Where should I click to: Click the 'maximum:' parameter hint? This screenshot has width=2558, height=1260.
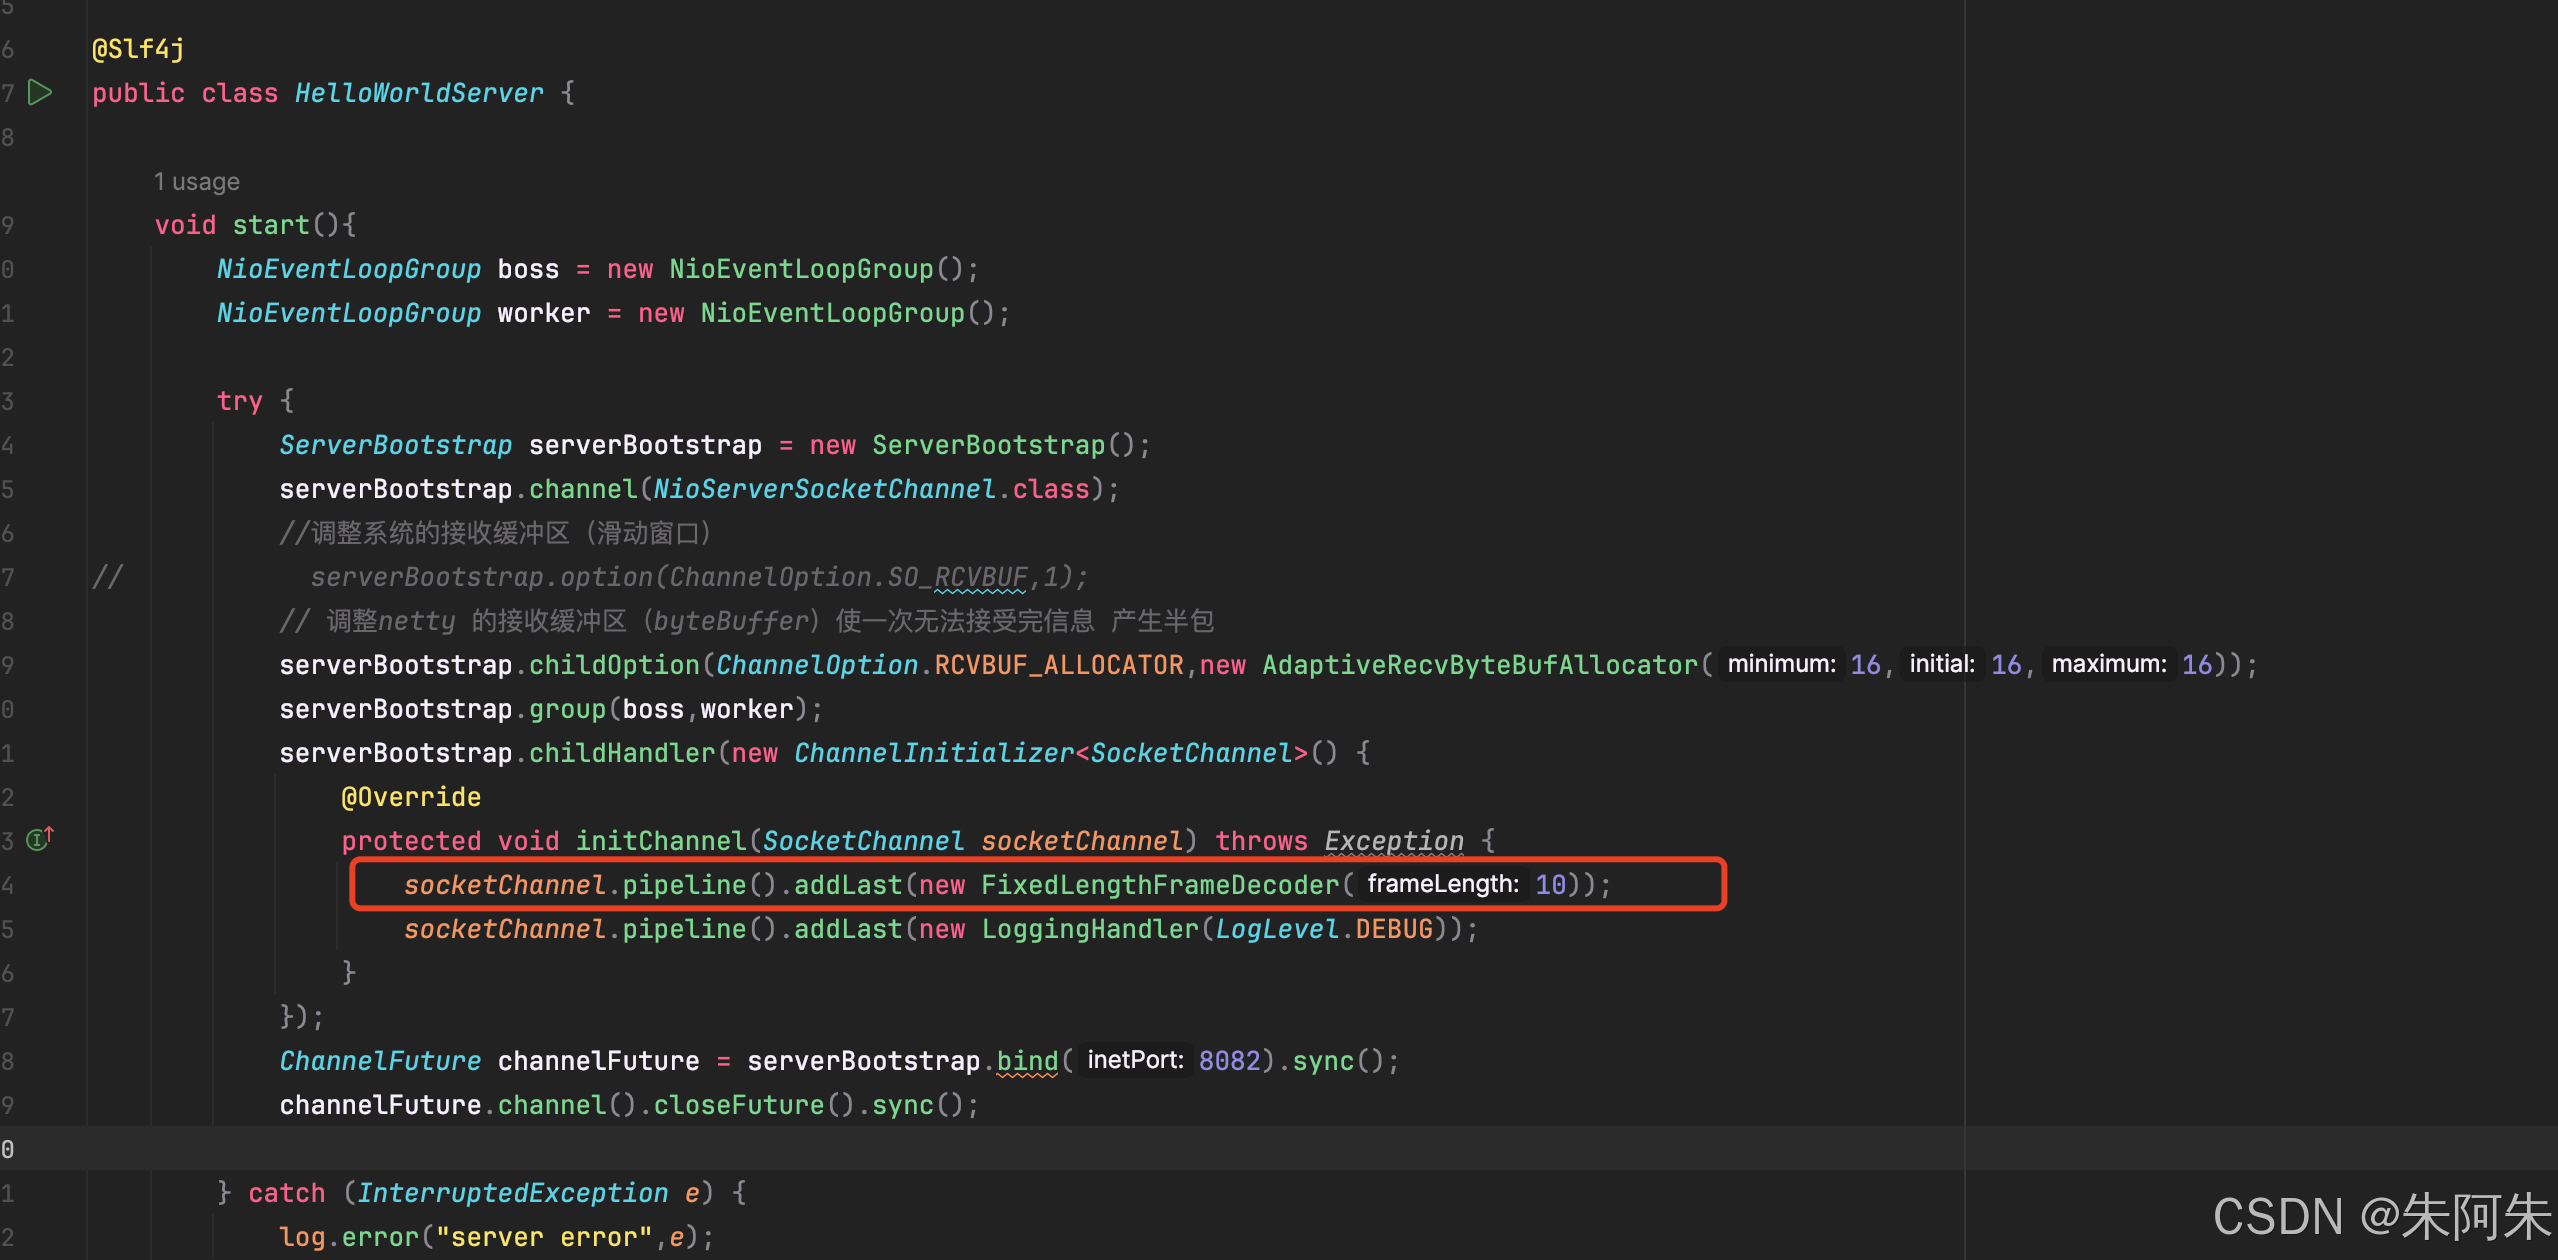point(2109,664)
